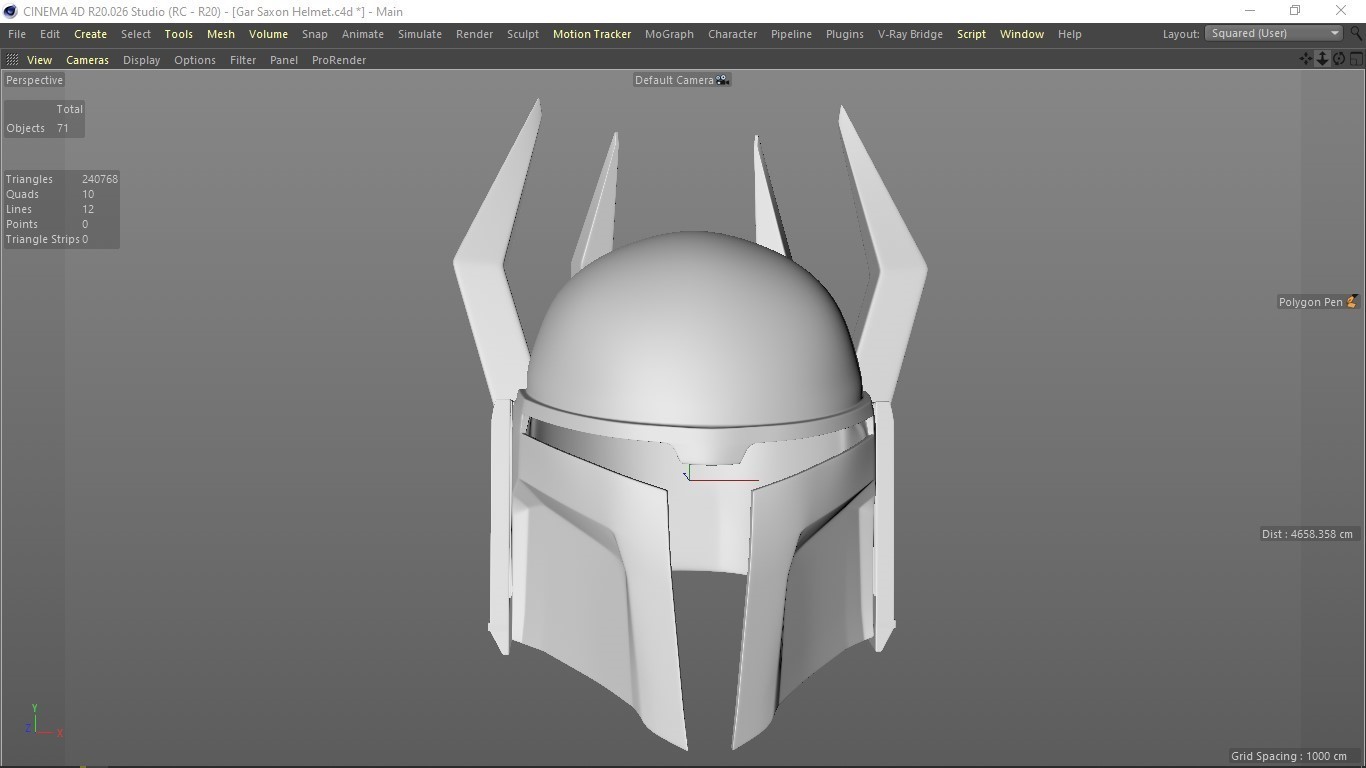Expand the viewport Display menu
This screenshot has height=768, width=1366.
coord(141,60)
